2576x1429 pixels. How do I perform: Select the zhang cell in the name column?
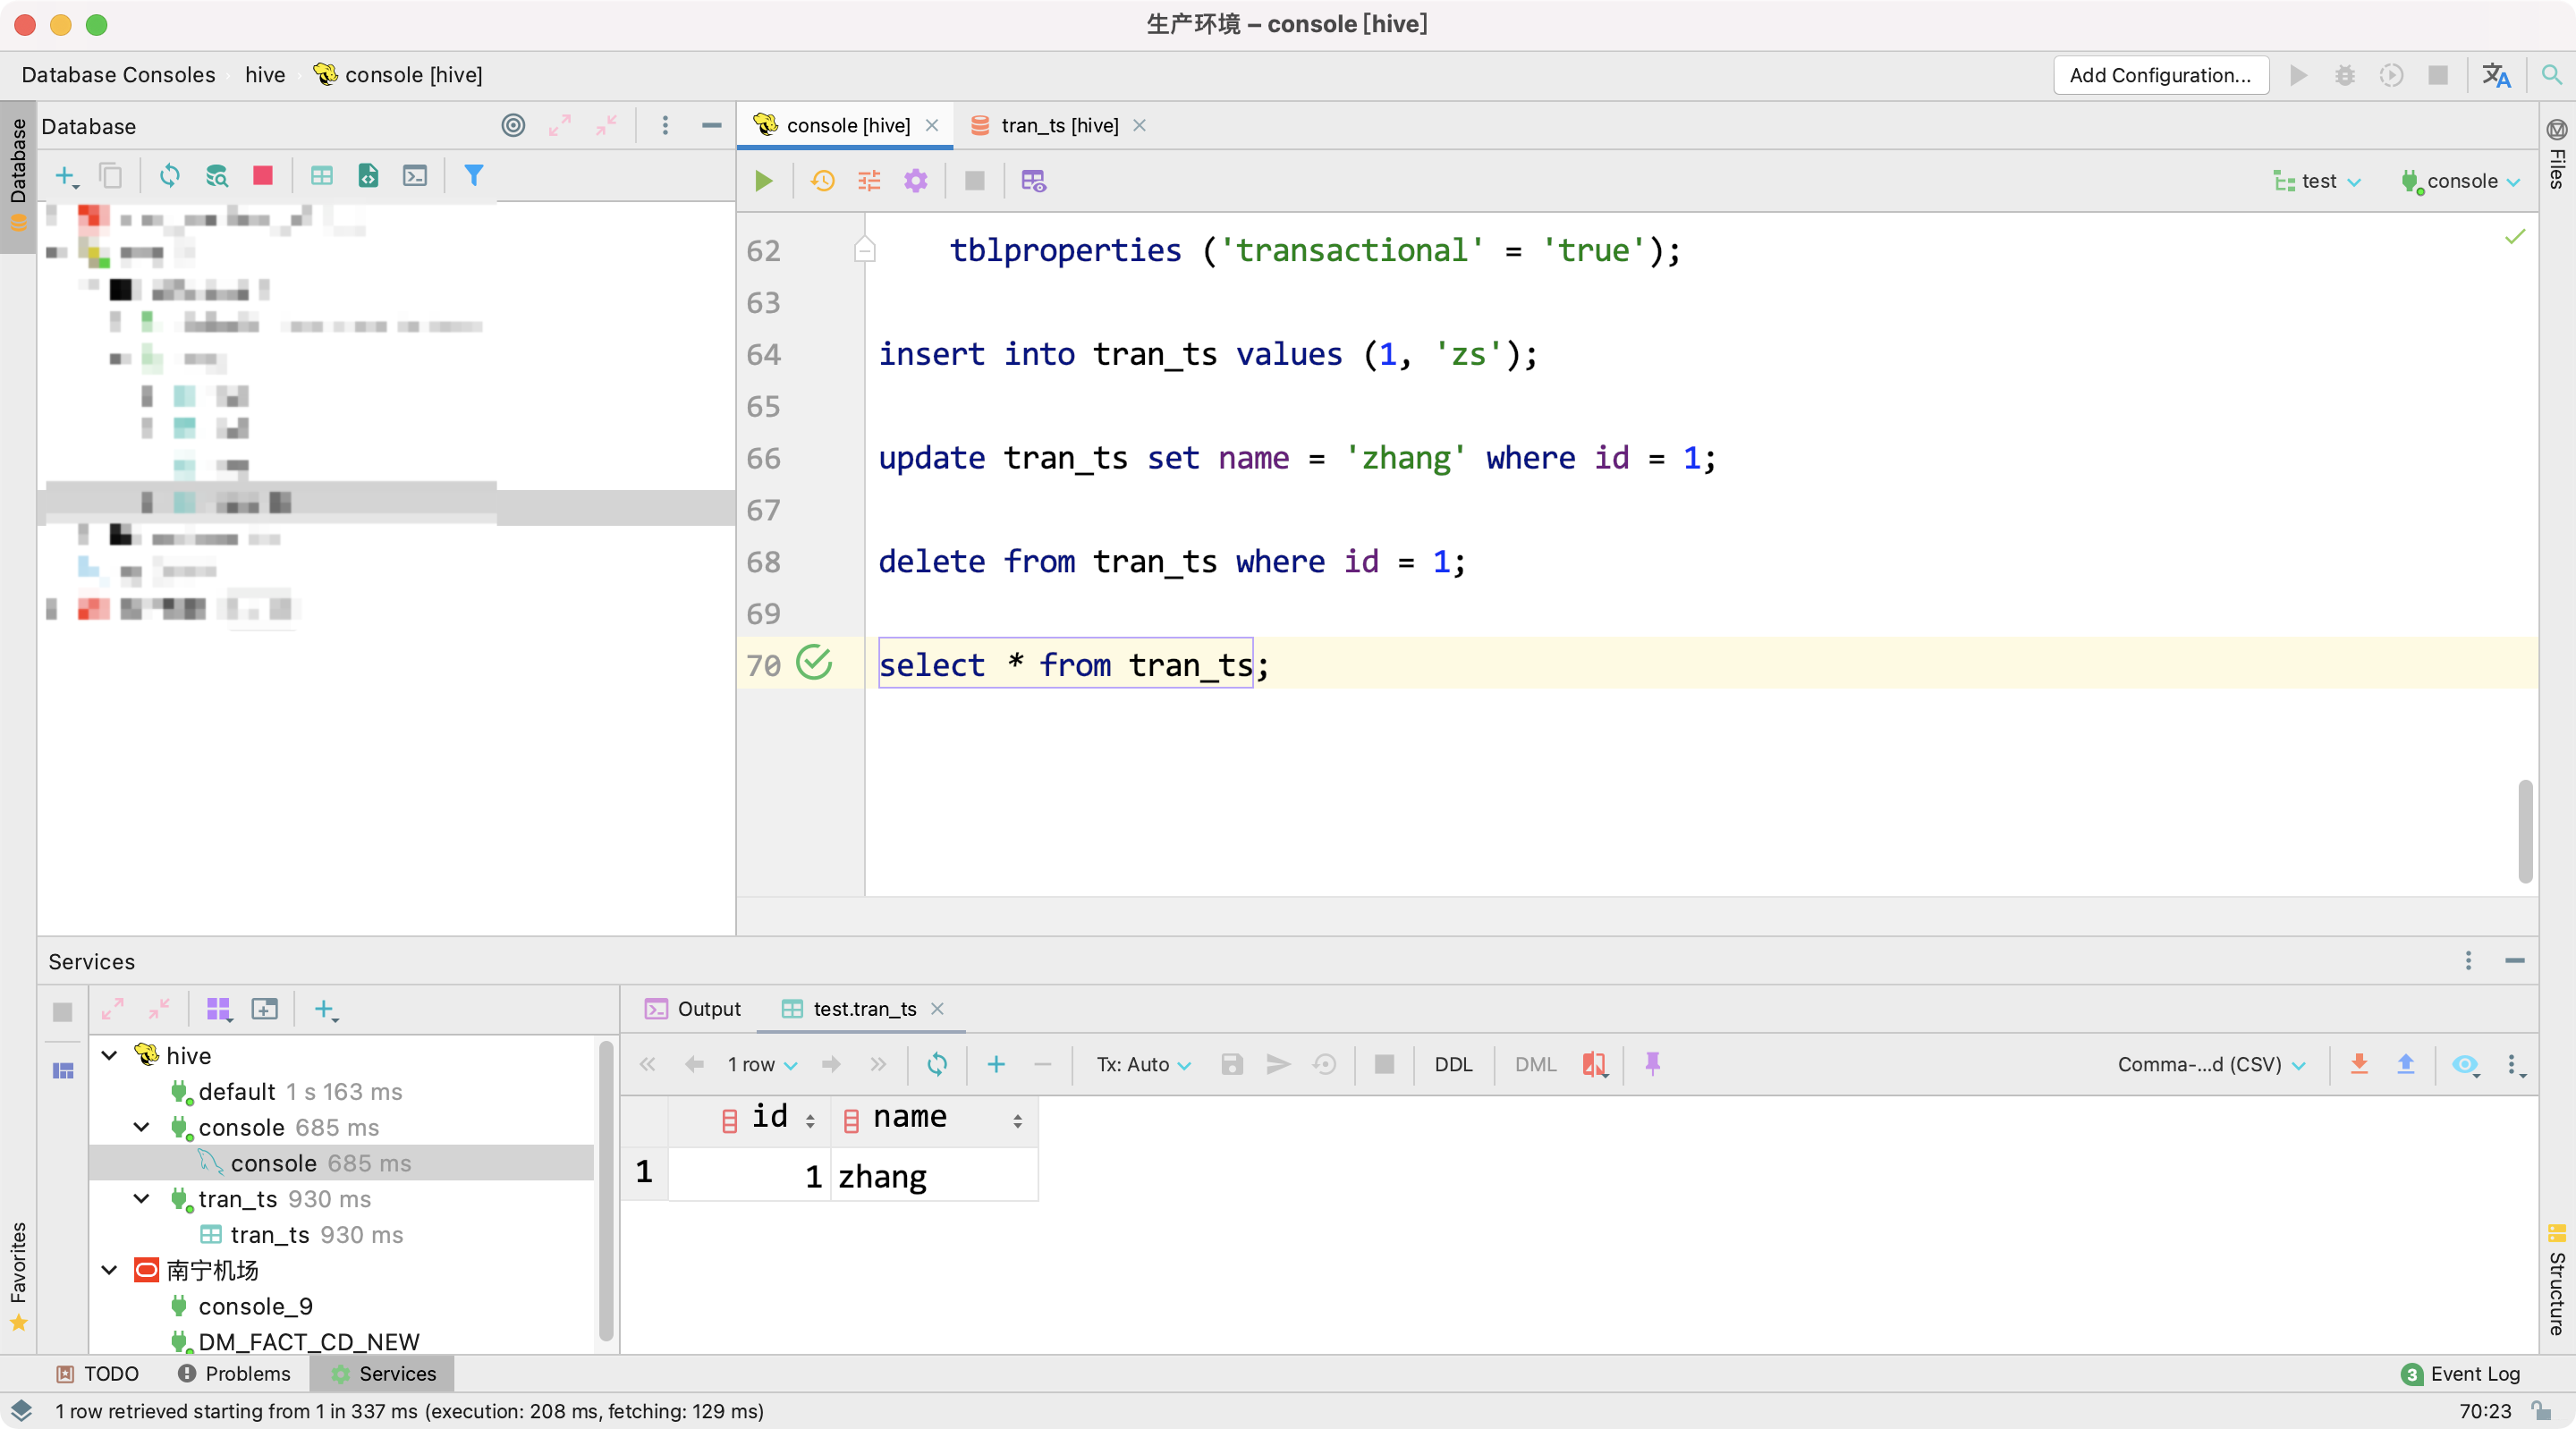(933, 1177)
